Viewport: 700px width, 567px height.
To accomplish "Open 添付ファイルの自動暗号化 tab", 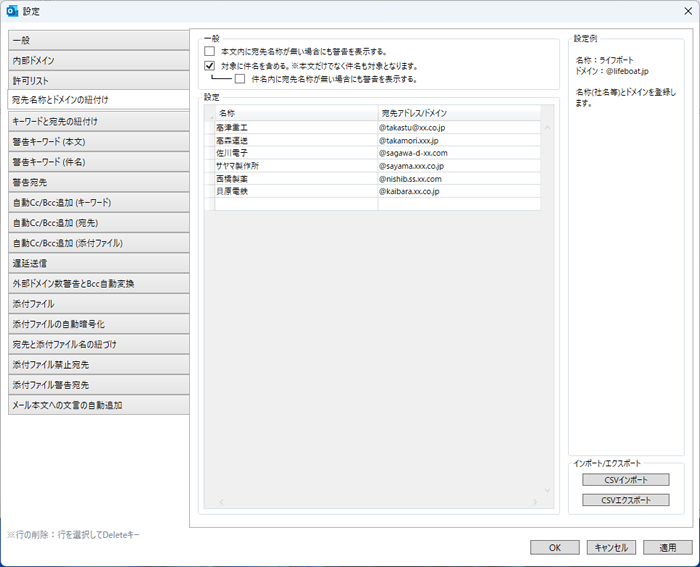I will [99, 324].
